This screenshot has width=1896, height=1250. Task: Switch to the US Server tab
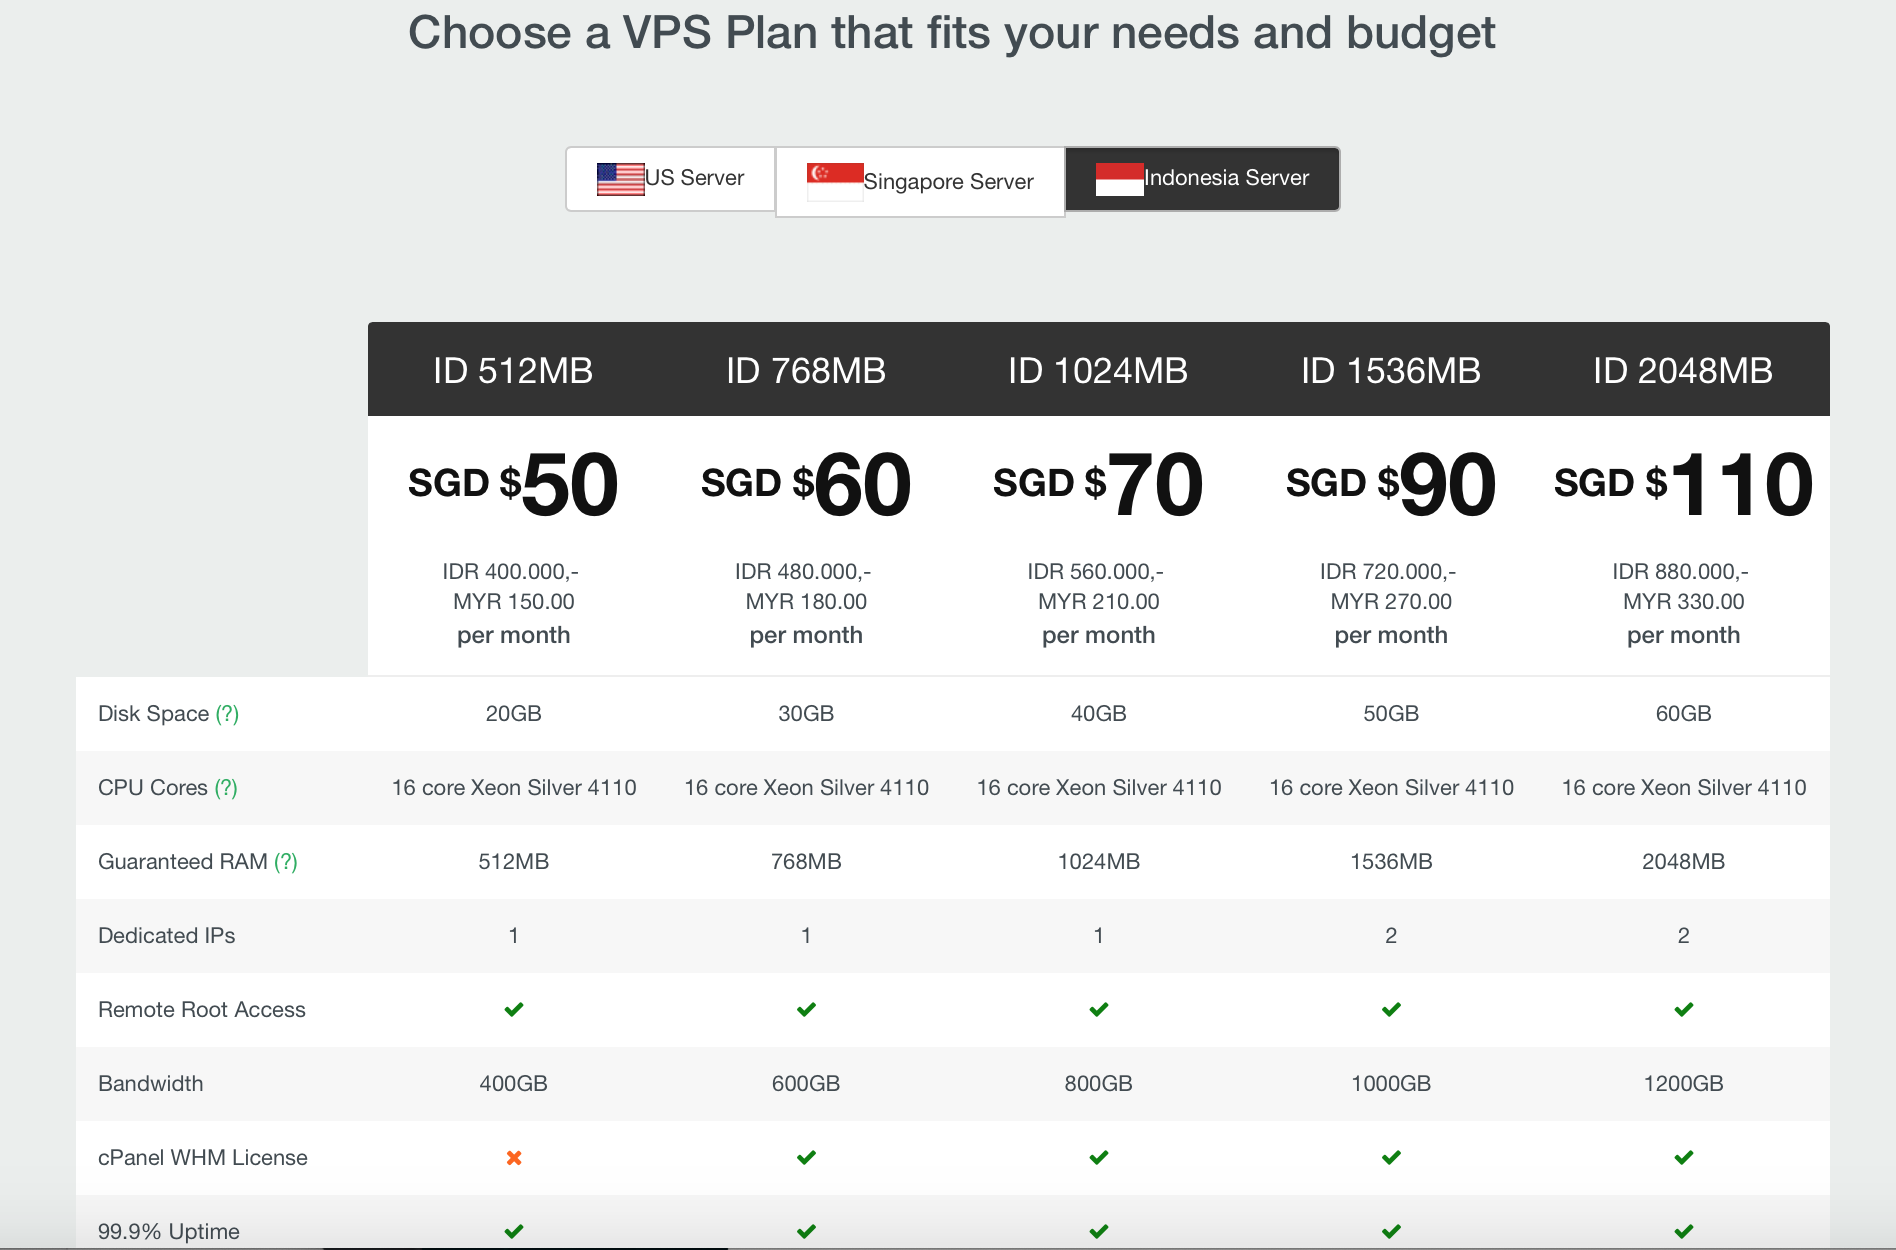coord(671,179)
